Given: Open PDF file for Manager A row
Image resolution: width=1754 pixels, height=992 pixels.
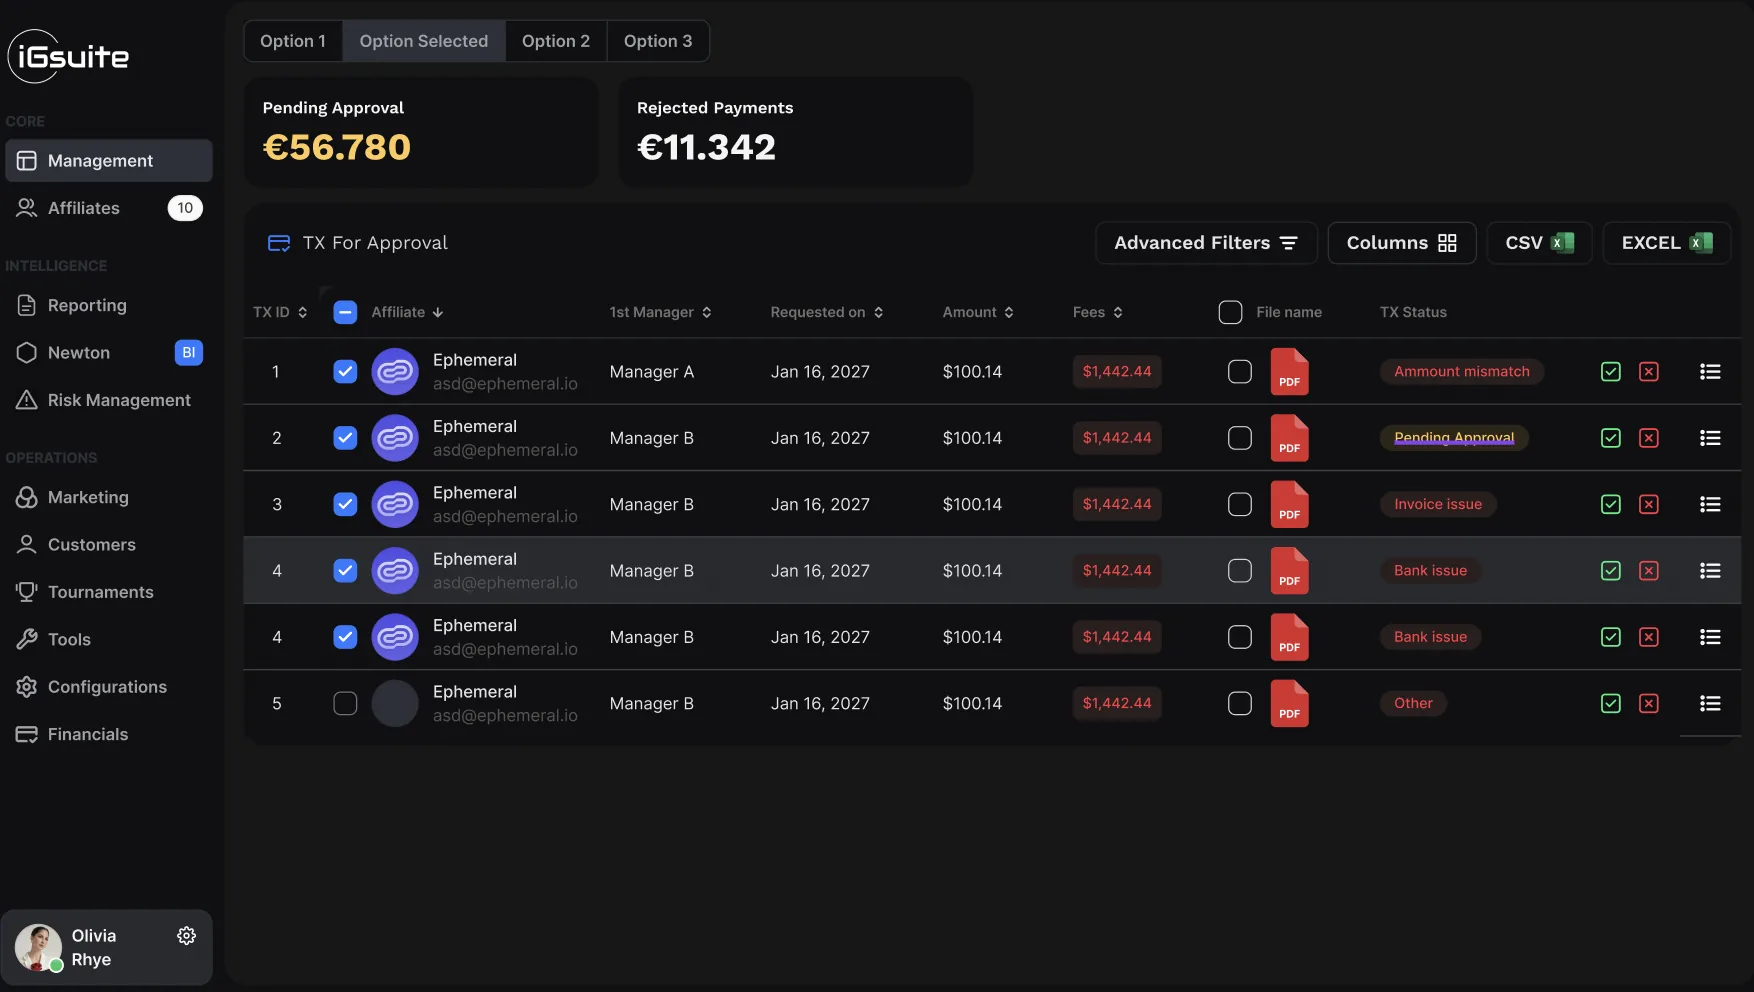Looking at the screenshot, I should 1289,372.
